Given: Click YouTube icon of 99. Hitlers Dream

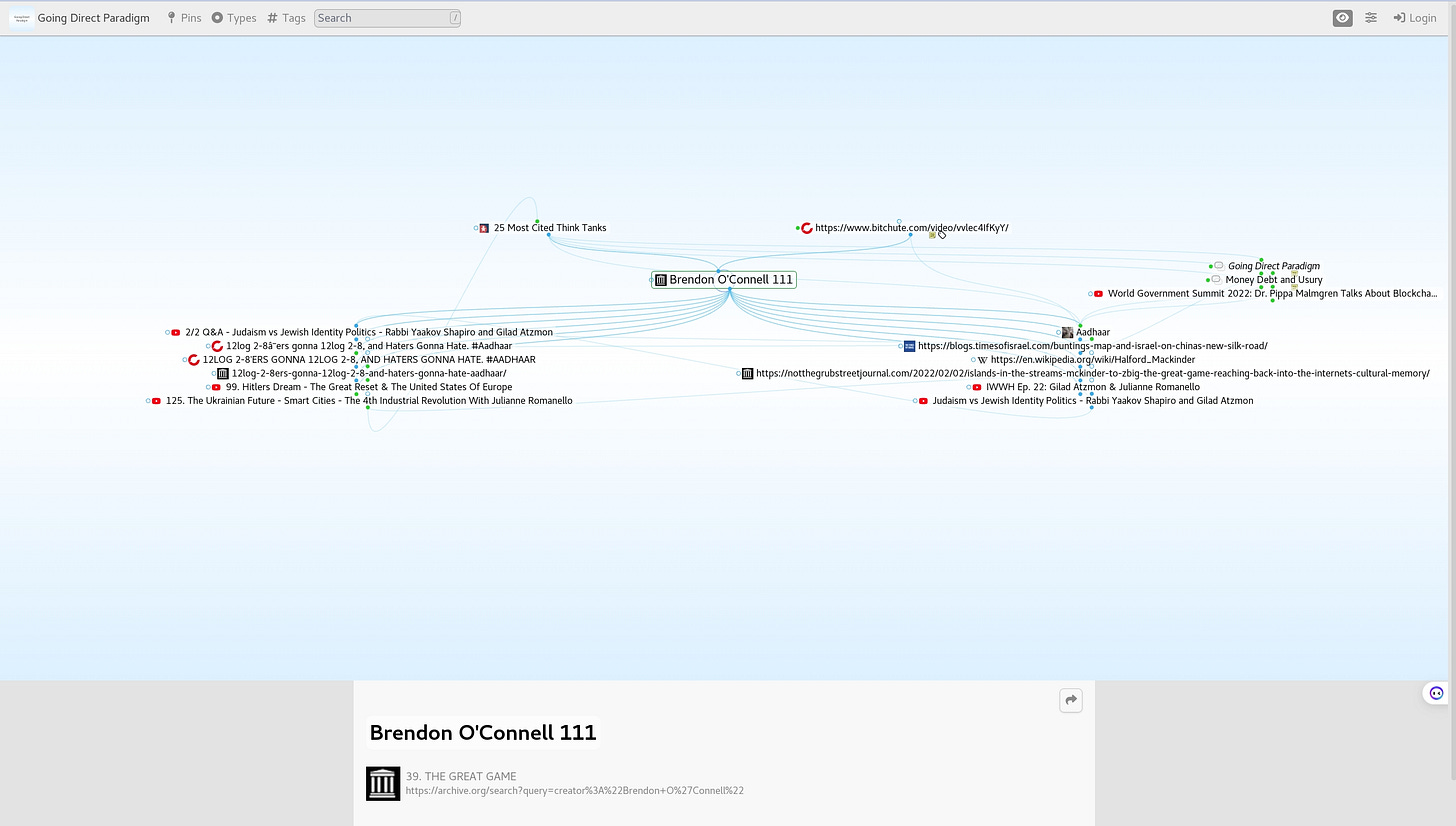Looking at the screenshot, I should pyautogui.click(x=216, y=387).
